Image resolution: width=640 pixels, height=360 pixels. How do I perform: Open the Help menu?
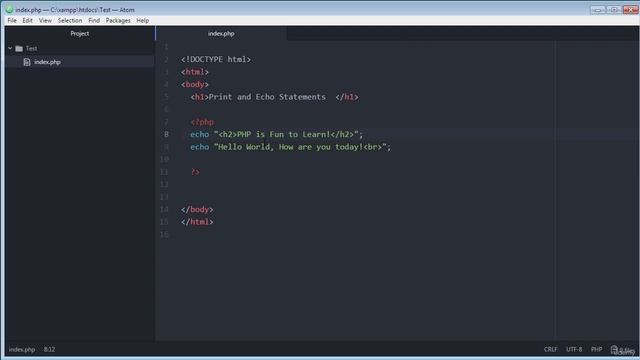(x=142, y=20)
